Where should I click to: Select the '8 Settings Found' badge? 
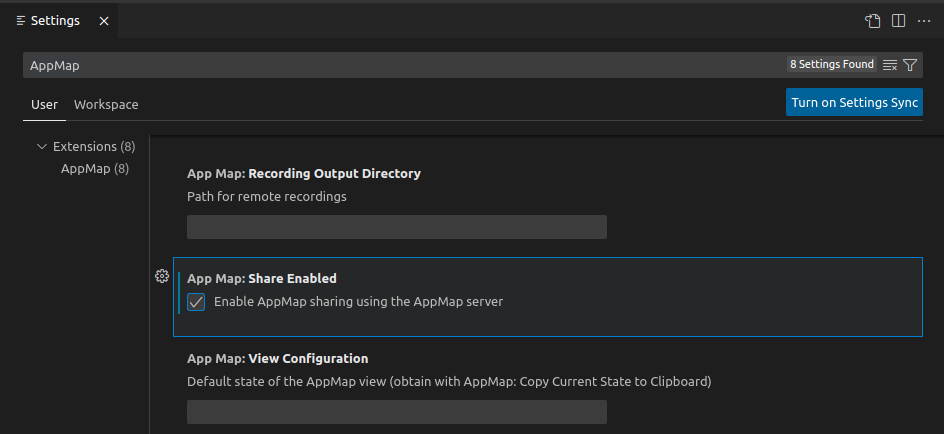point(832,64)
